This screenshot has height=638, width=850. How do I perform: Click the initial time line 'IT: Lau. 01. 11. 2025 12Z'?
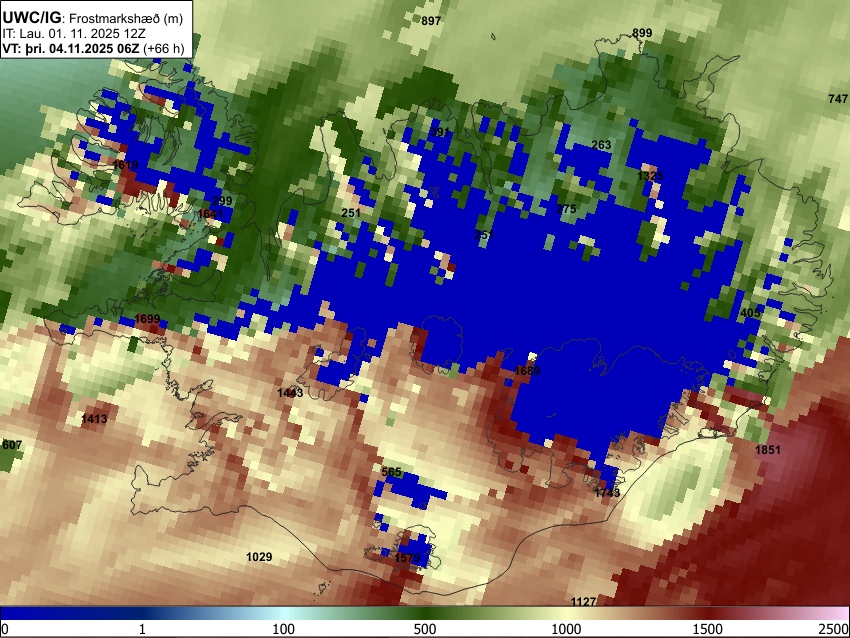(72, 34)
